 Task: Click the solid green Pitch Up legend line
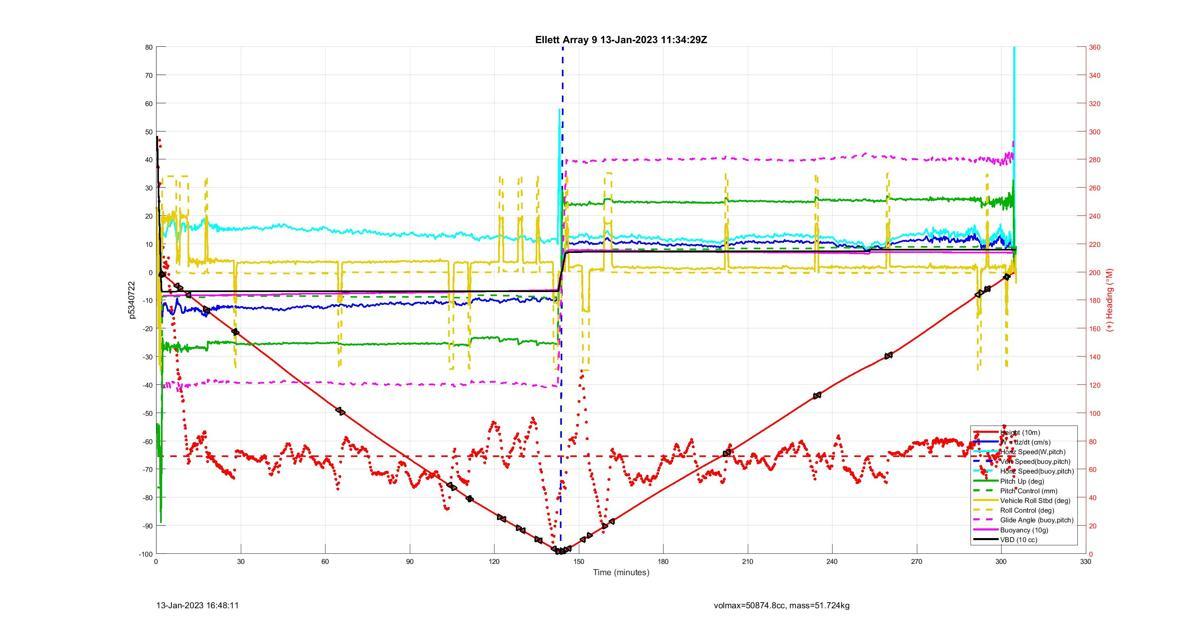pos(985,481)
